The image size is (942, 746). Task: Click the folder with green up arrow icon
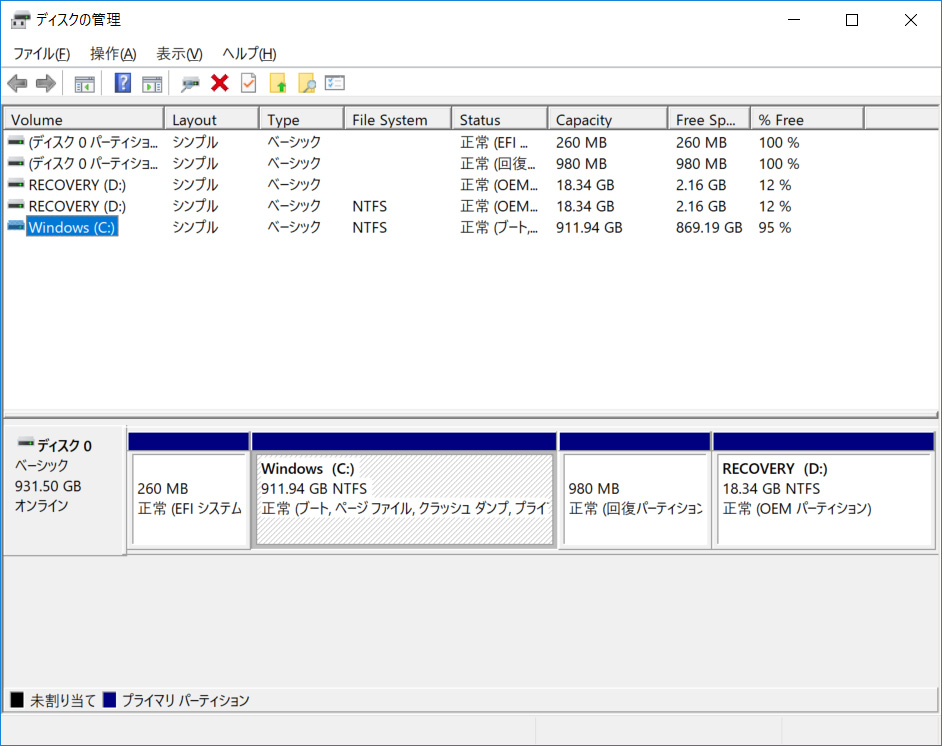click(278, 83)
